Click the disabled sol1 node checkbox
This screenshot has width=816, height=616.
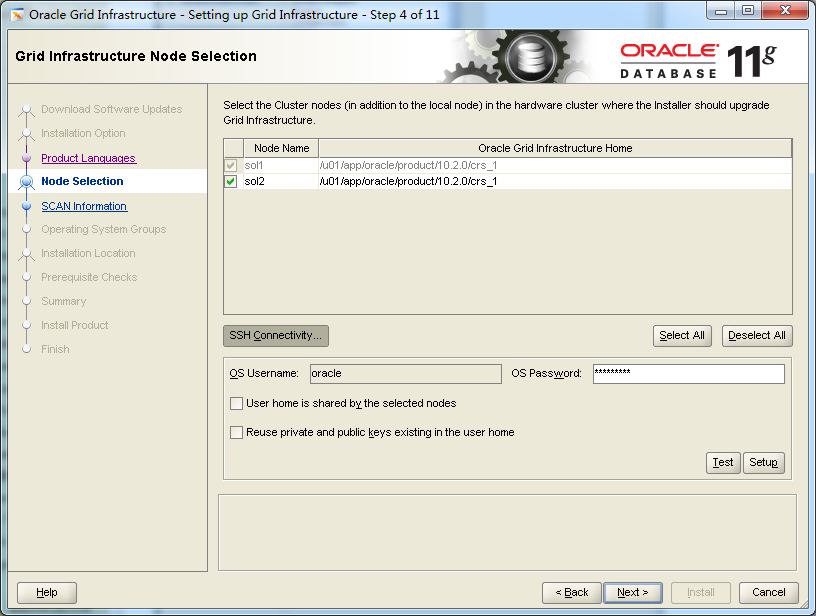[231, 165]
